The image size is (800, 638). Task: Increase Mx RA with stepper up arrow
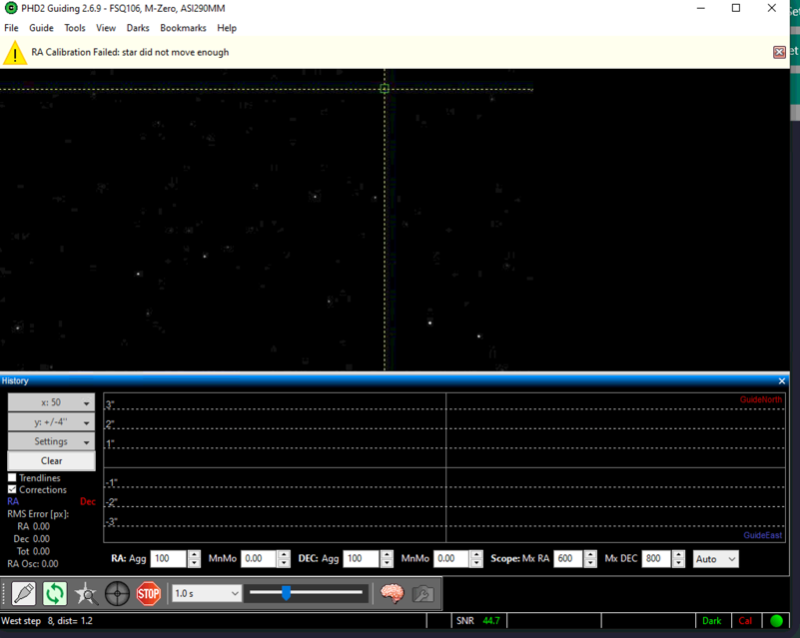(590, 555)
